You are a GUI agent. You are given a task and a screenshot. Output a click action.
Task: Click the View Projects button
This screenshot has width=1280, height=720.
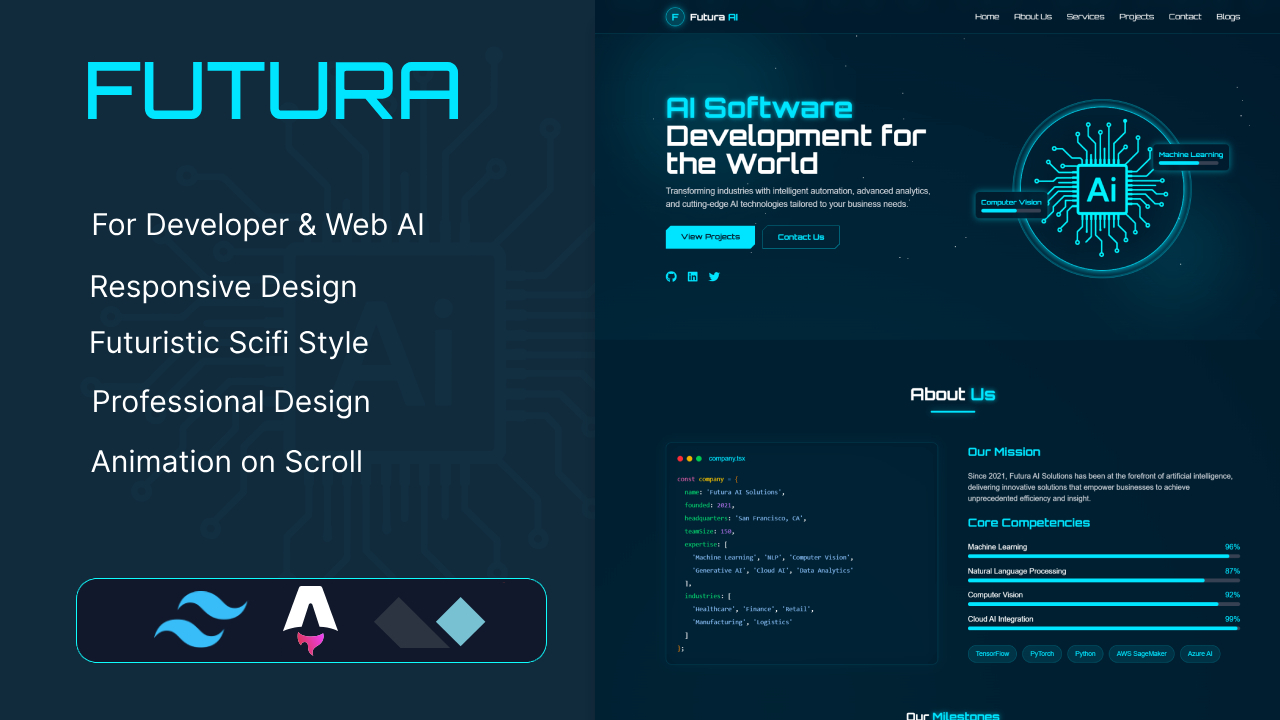pos(710,237)
